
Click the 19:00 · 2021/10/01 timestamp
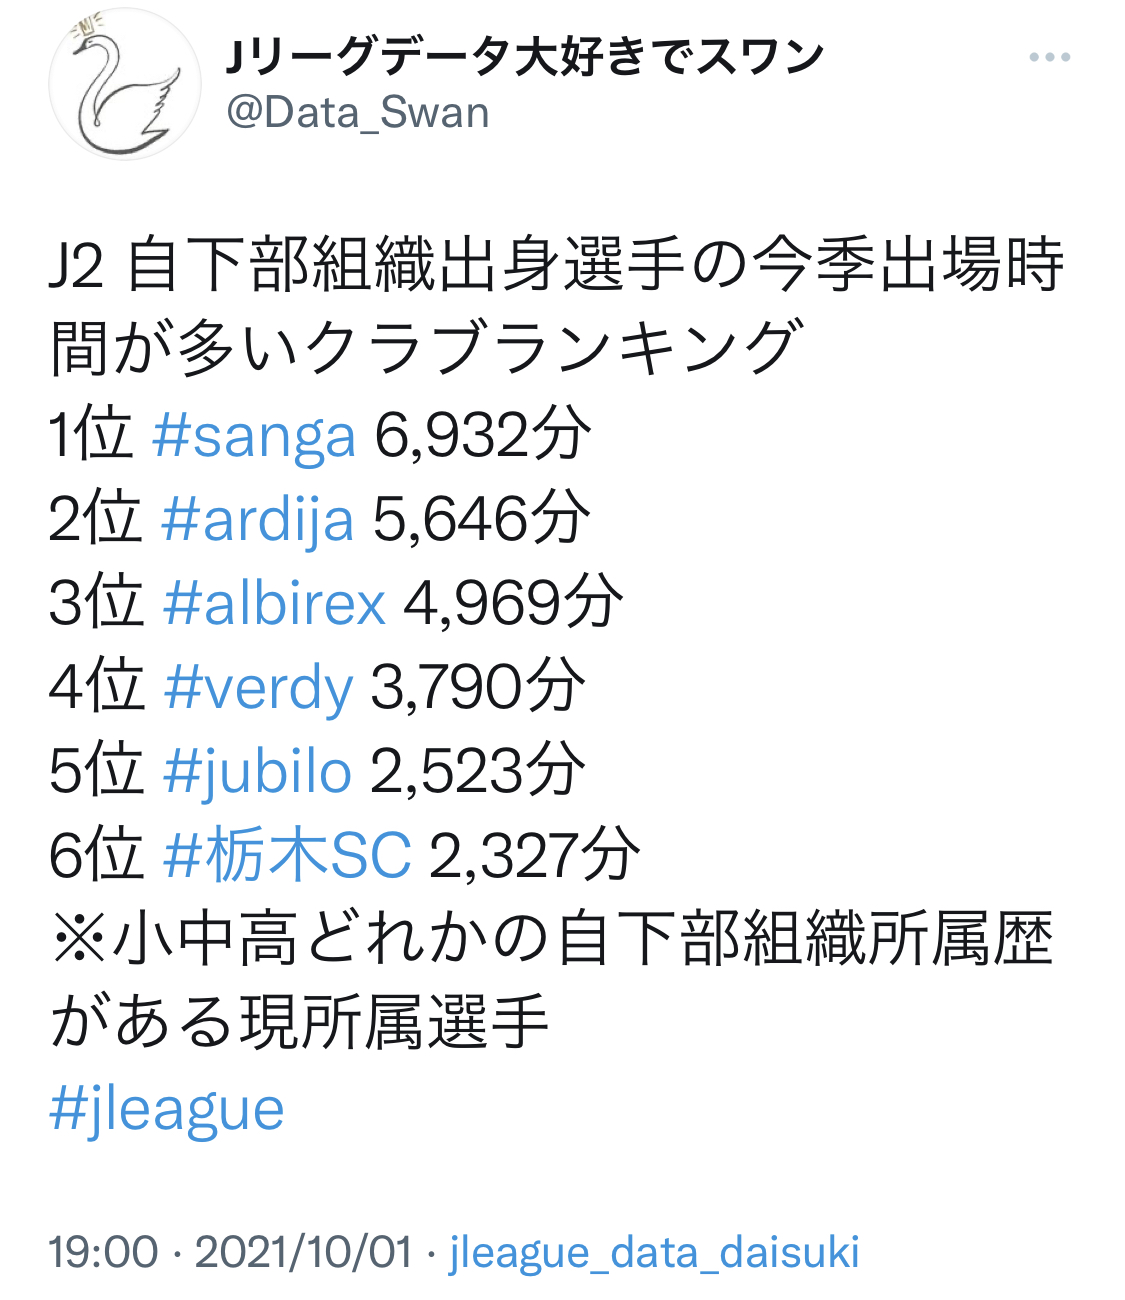(x=230, y=1252)
